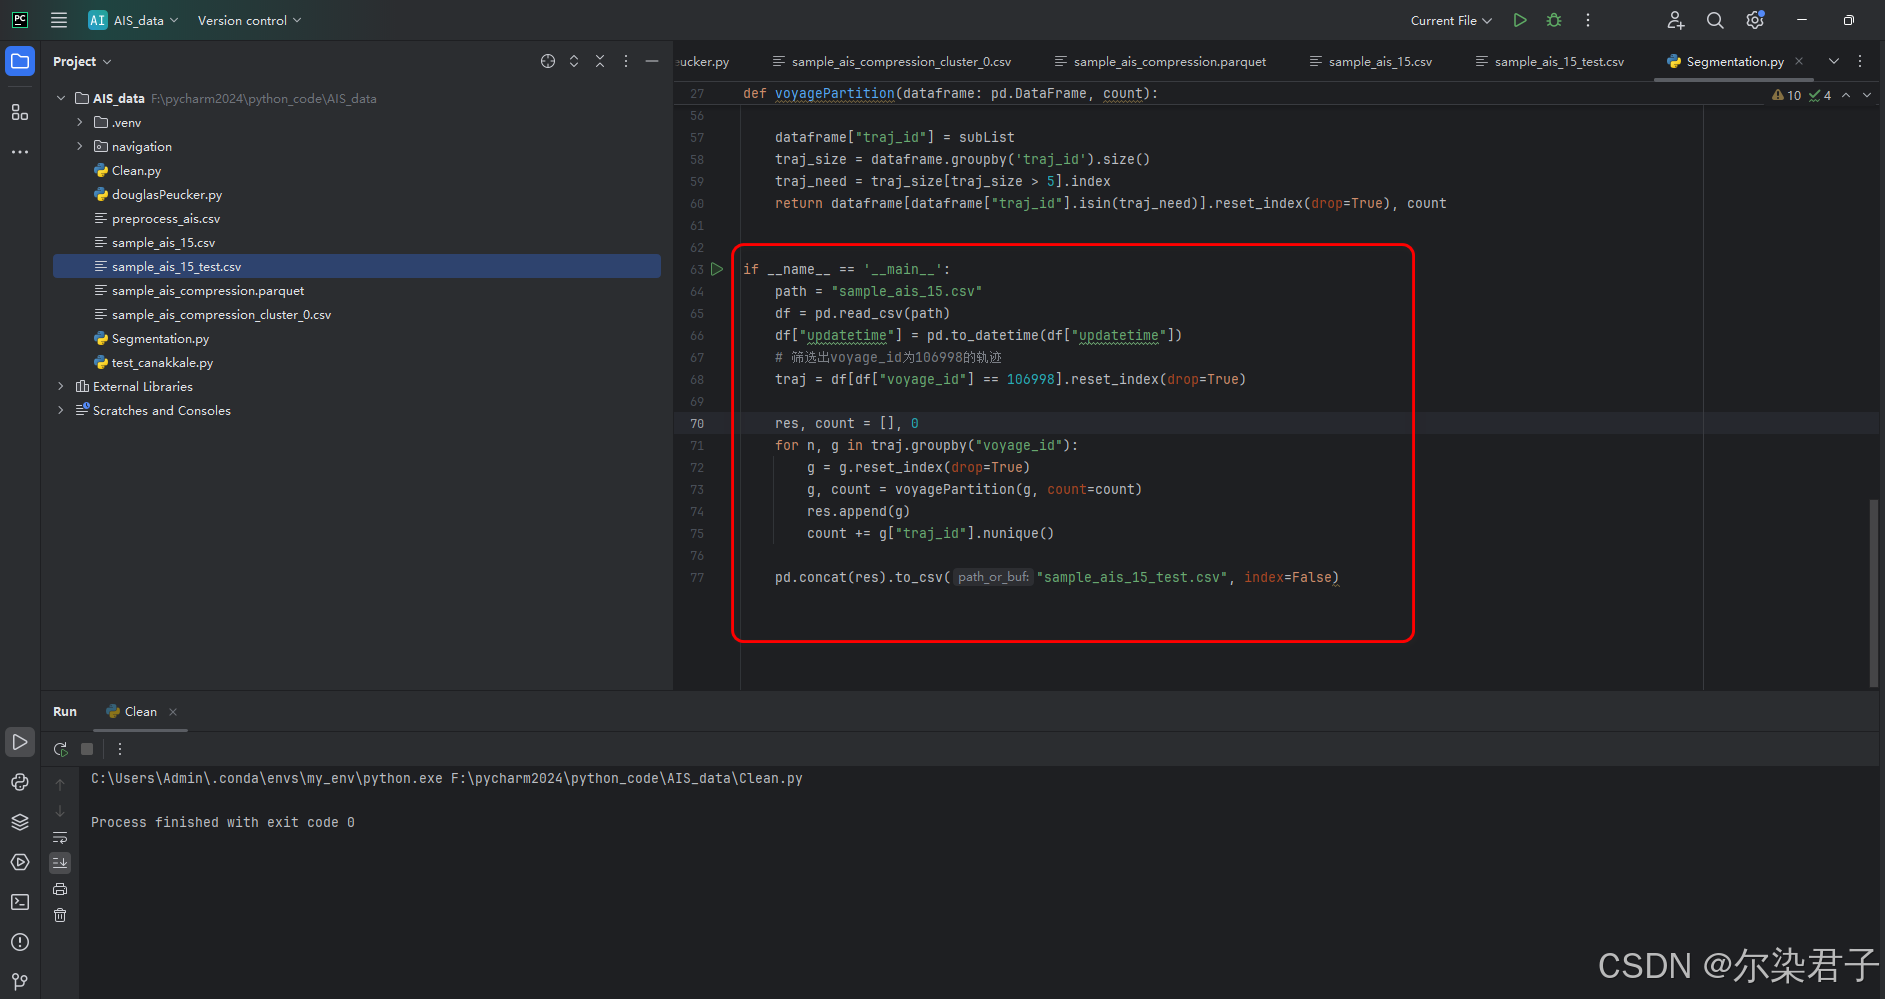Open Search Everywhere magnifier

pos(1715,20)
